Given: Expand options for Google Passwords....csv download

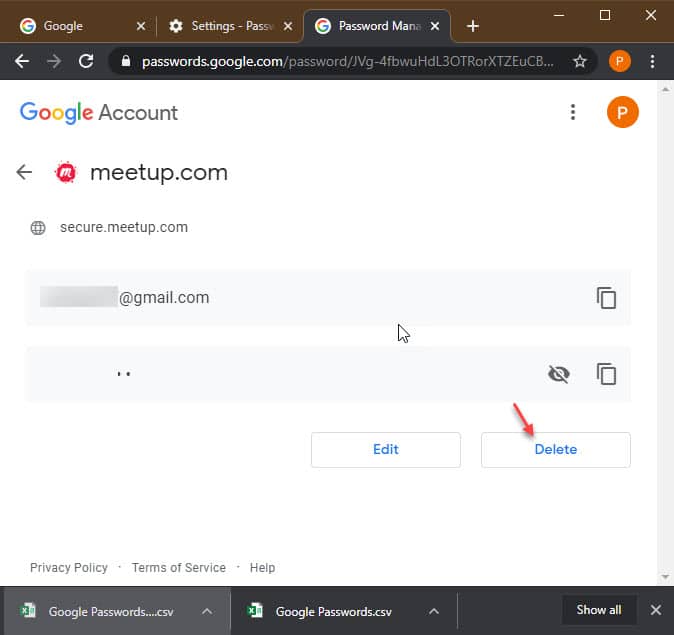Looking at the screenshot, I should pyautogui.click(x=207, y=611).
